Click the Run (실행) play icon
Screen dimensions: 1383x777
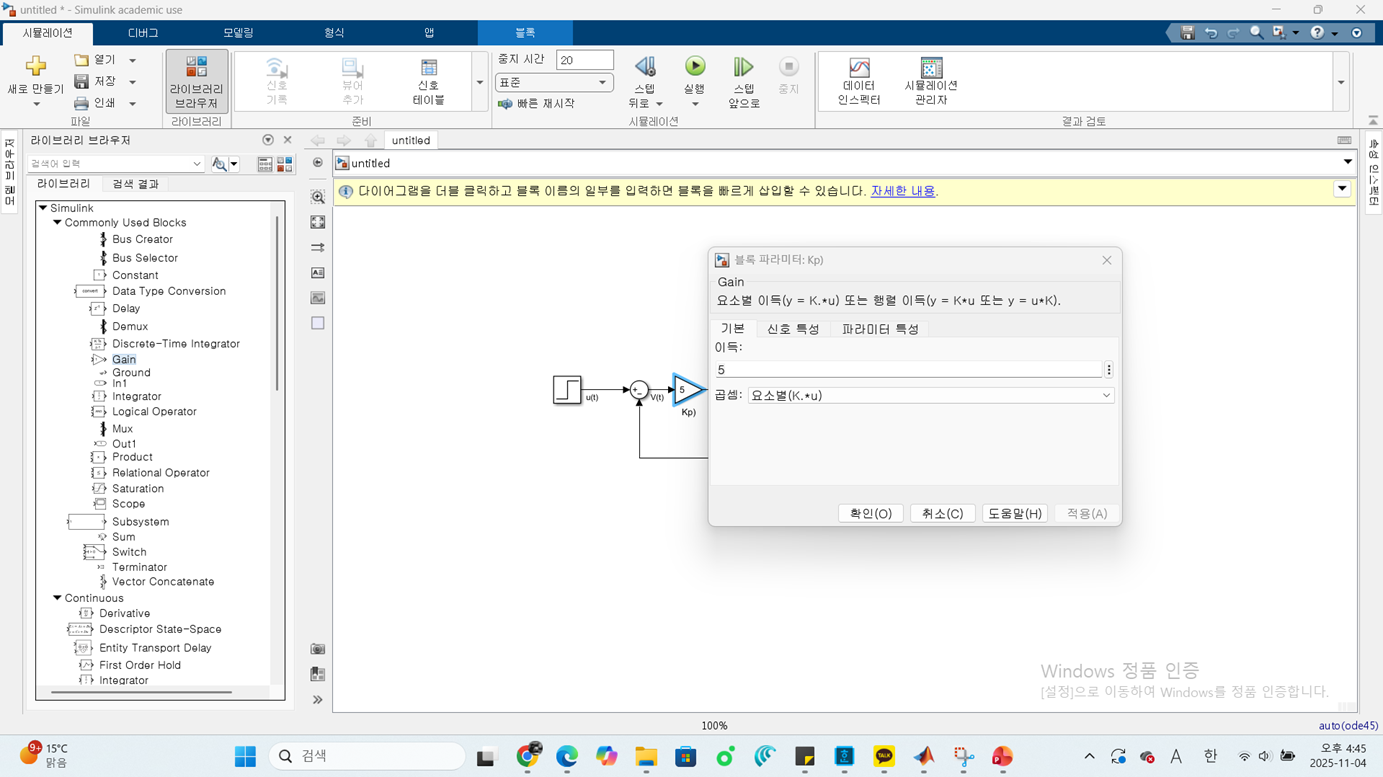pos(695,67)
